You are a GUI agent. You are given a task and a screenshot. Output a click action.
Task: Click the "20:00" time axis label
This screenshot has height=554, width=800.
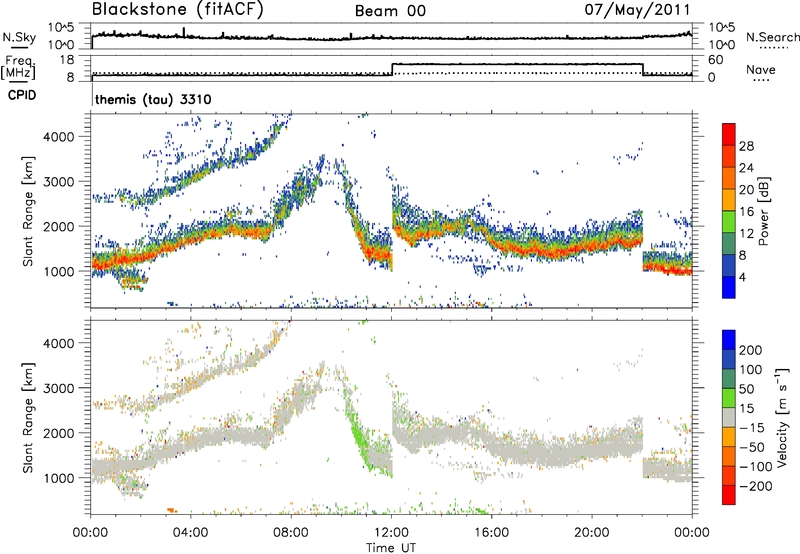point(592,533)
